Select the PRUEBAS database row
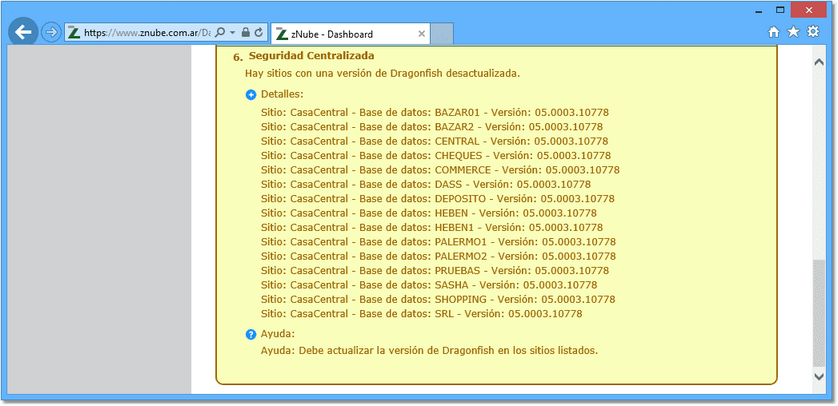Image resolution: width=838 pixels, height=406 pixels. [x=435, y=270]
